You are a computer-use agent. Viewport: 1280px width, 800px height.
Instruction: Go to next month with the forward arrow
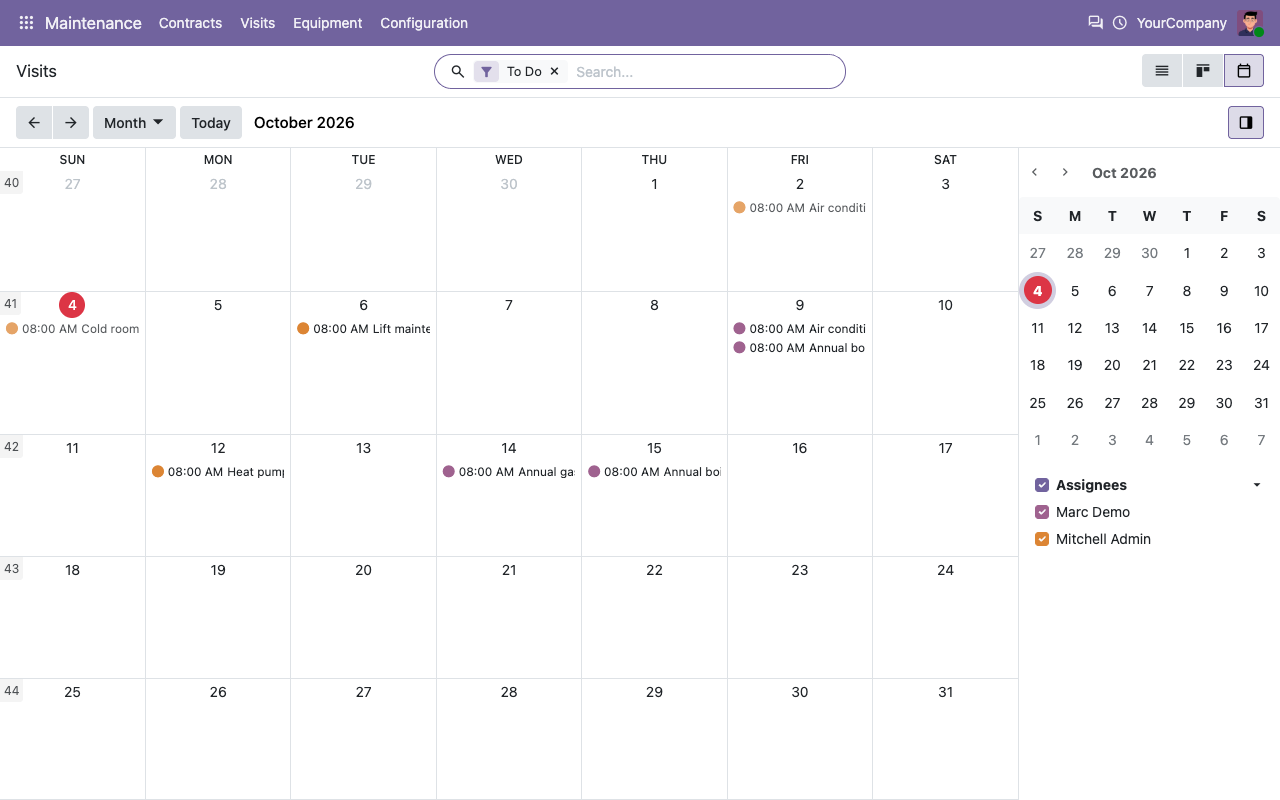(71, 123)
